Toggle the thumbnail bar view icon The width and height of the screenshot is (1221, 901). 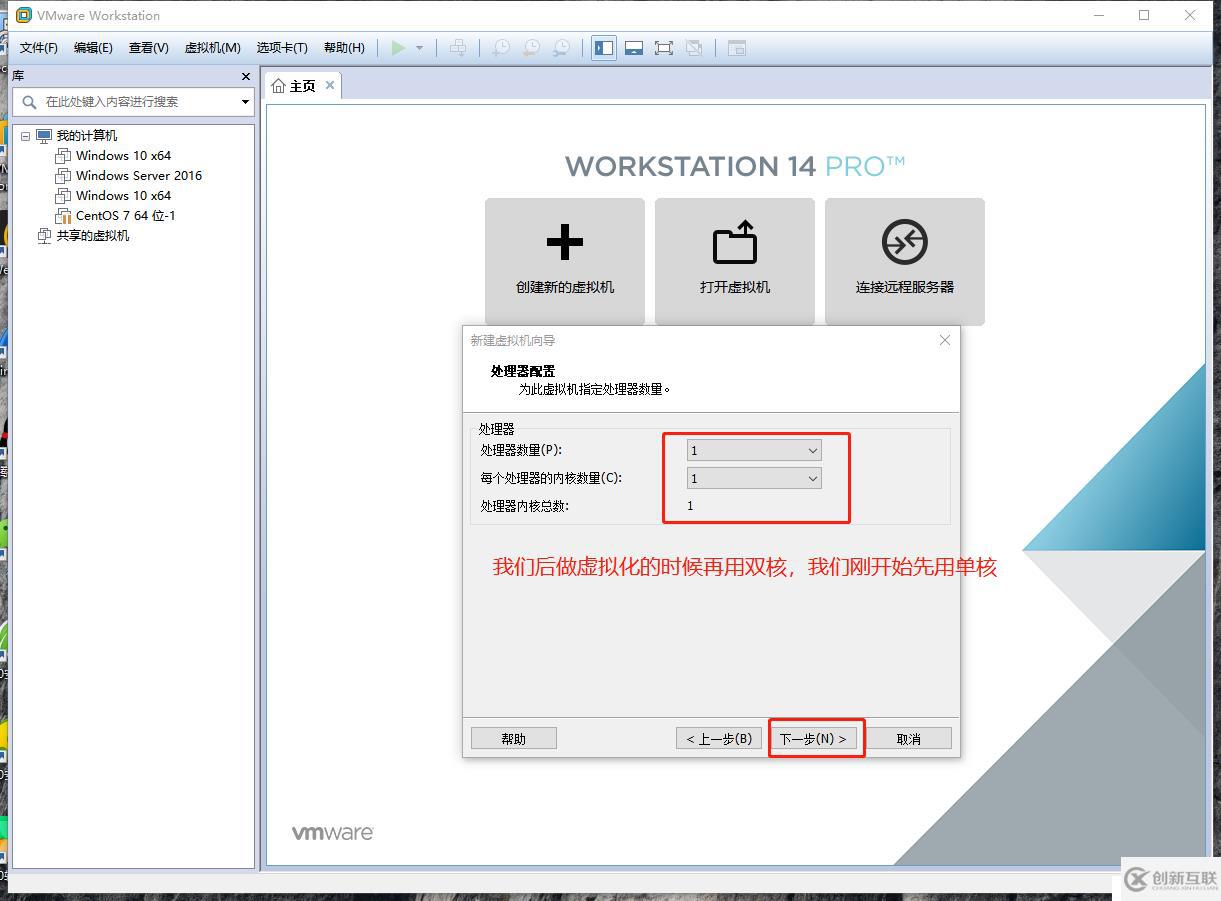634,48
